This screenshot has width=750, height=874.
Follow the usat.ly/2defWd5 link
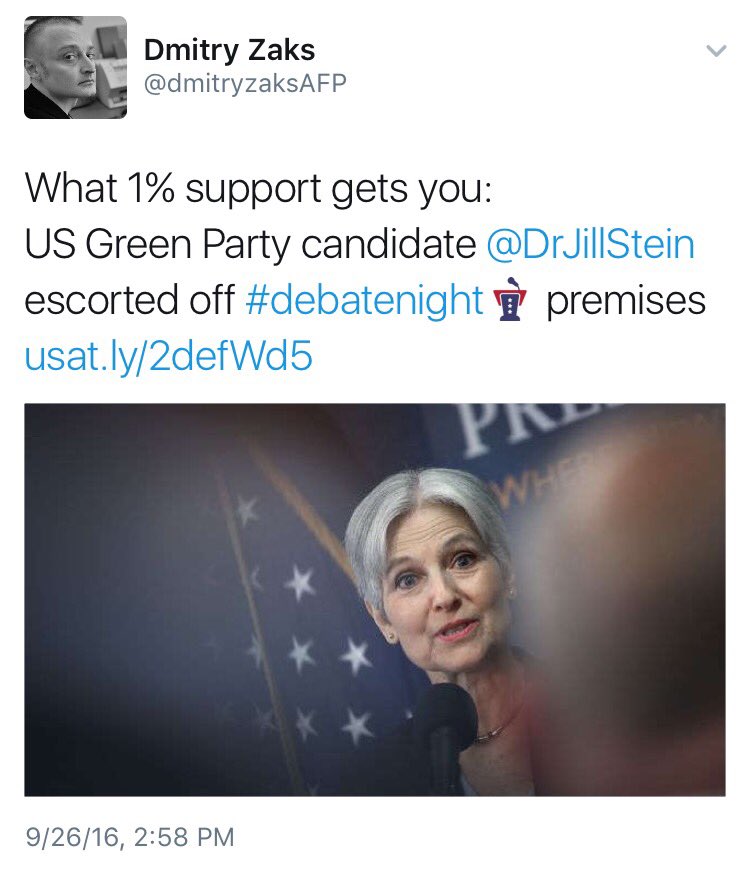coord(168,356)
